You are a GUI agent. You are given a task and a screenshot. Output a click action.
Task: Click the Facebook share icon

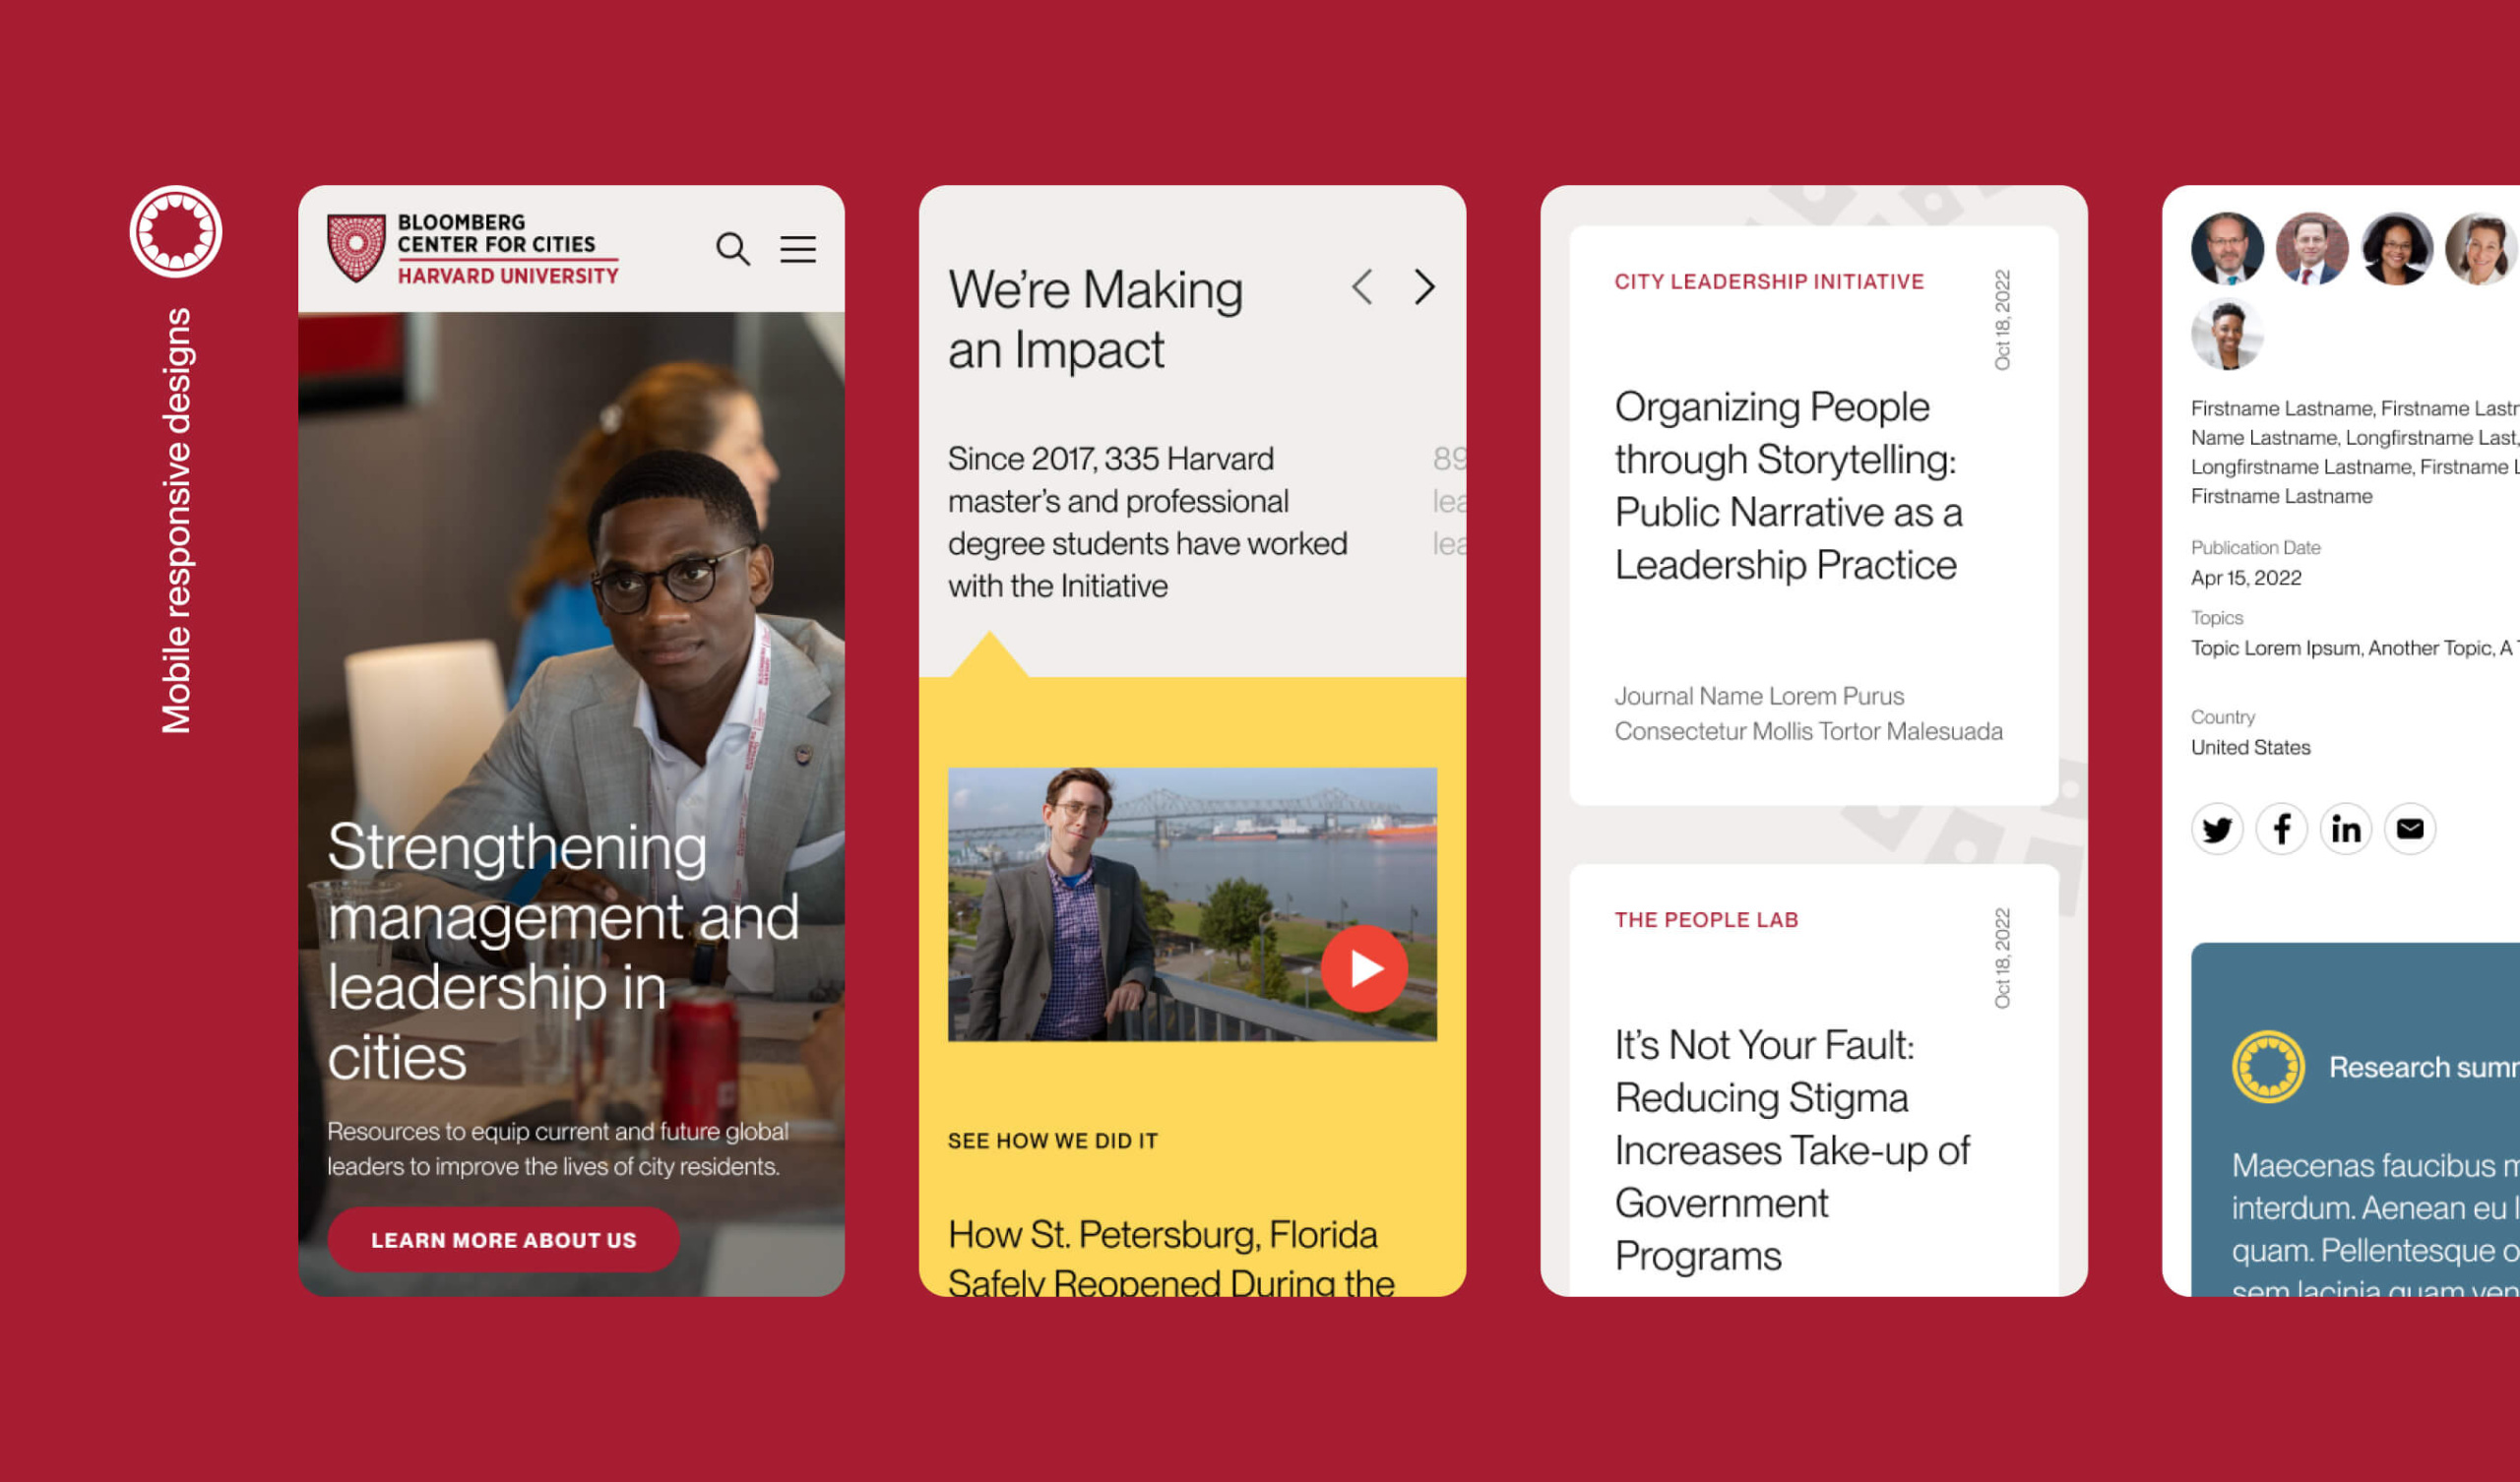pos(2282,828)
